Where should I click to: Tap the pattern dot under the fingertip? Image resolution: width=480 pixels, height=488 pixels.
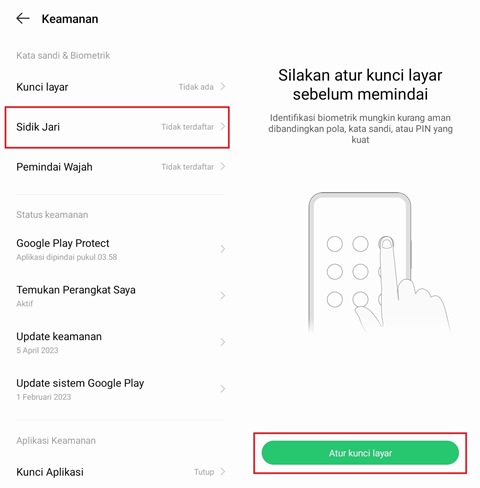click(x=386, y=244)
